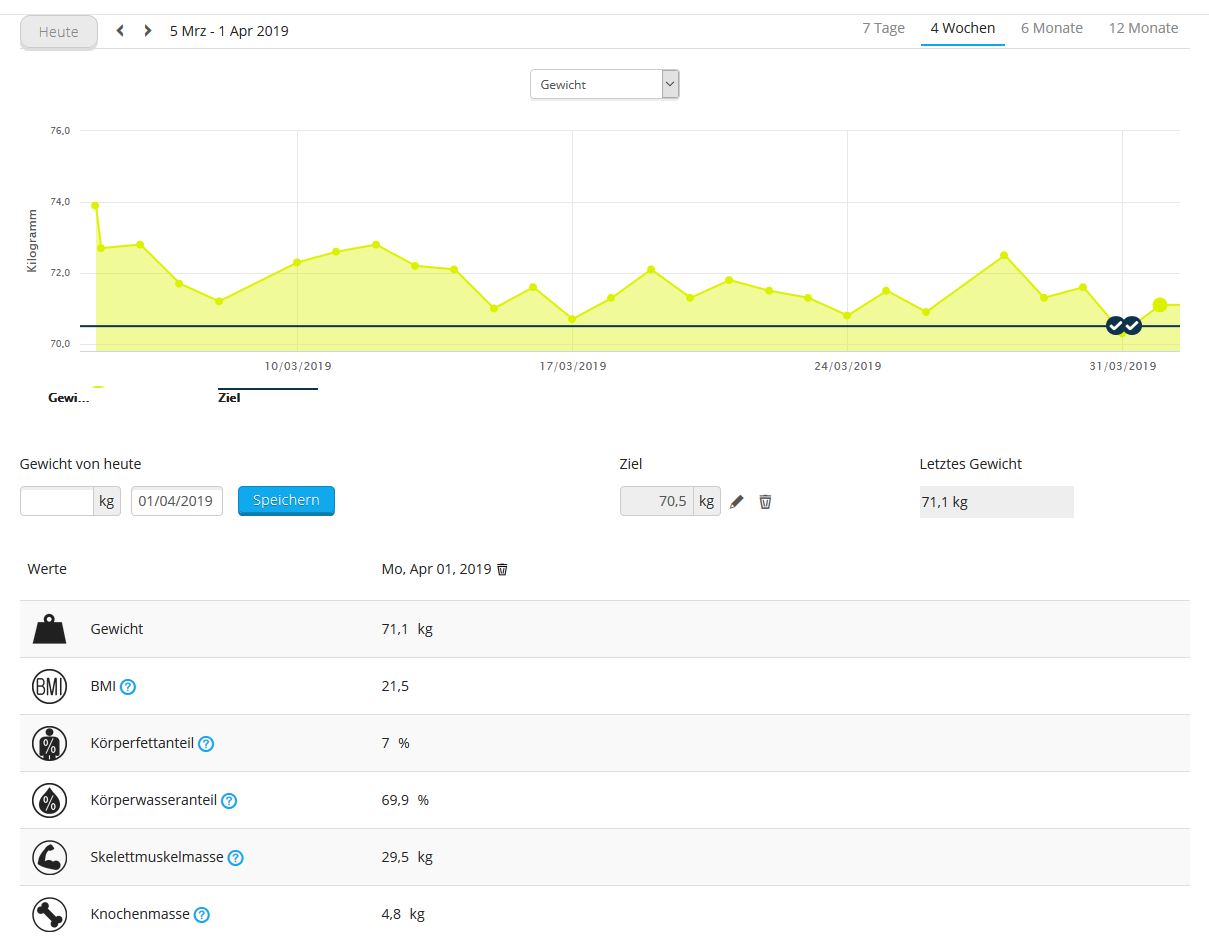
Task: Click the Gewicht von heute weight field
Action: (x=57, y=501)
